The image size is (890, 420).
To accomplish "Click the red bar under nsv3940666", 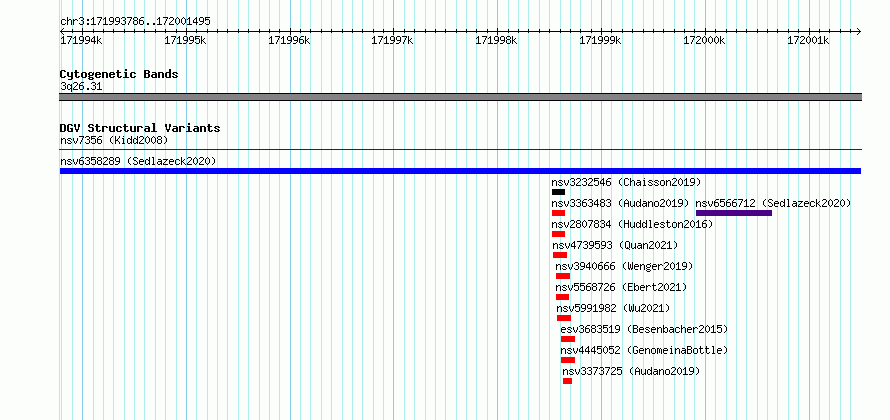I will click(562, 276).
